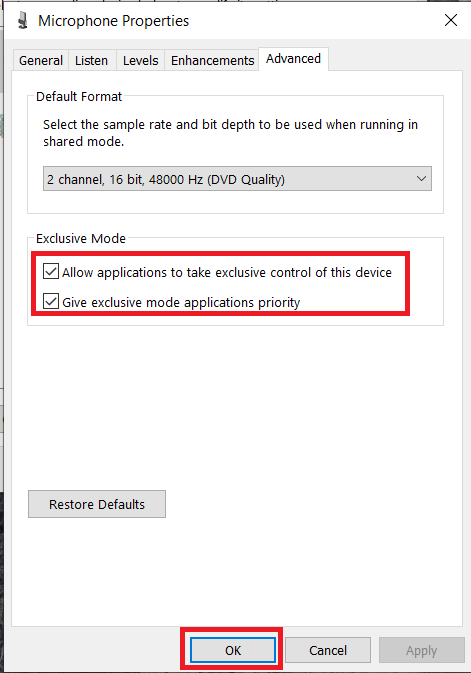The image size is (471, 673).
Task: Discard changes with the Cancel button
Action: click(x=328, y=650)
